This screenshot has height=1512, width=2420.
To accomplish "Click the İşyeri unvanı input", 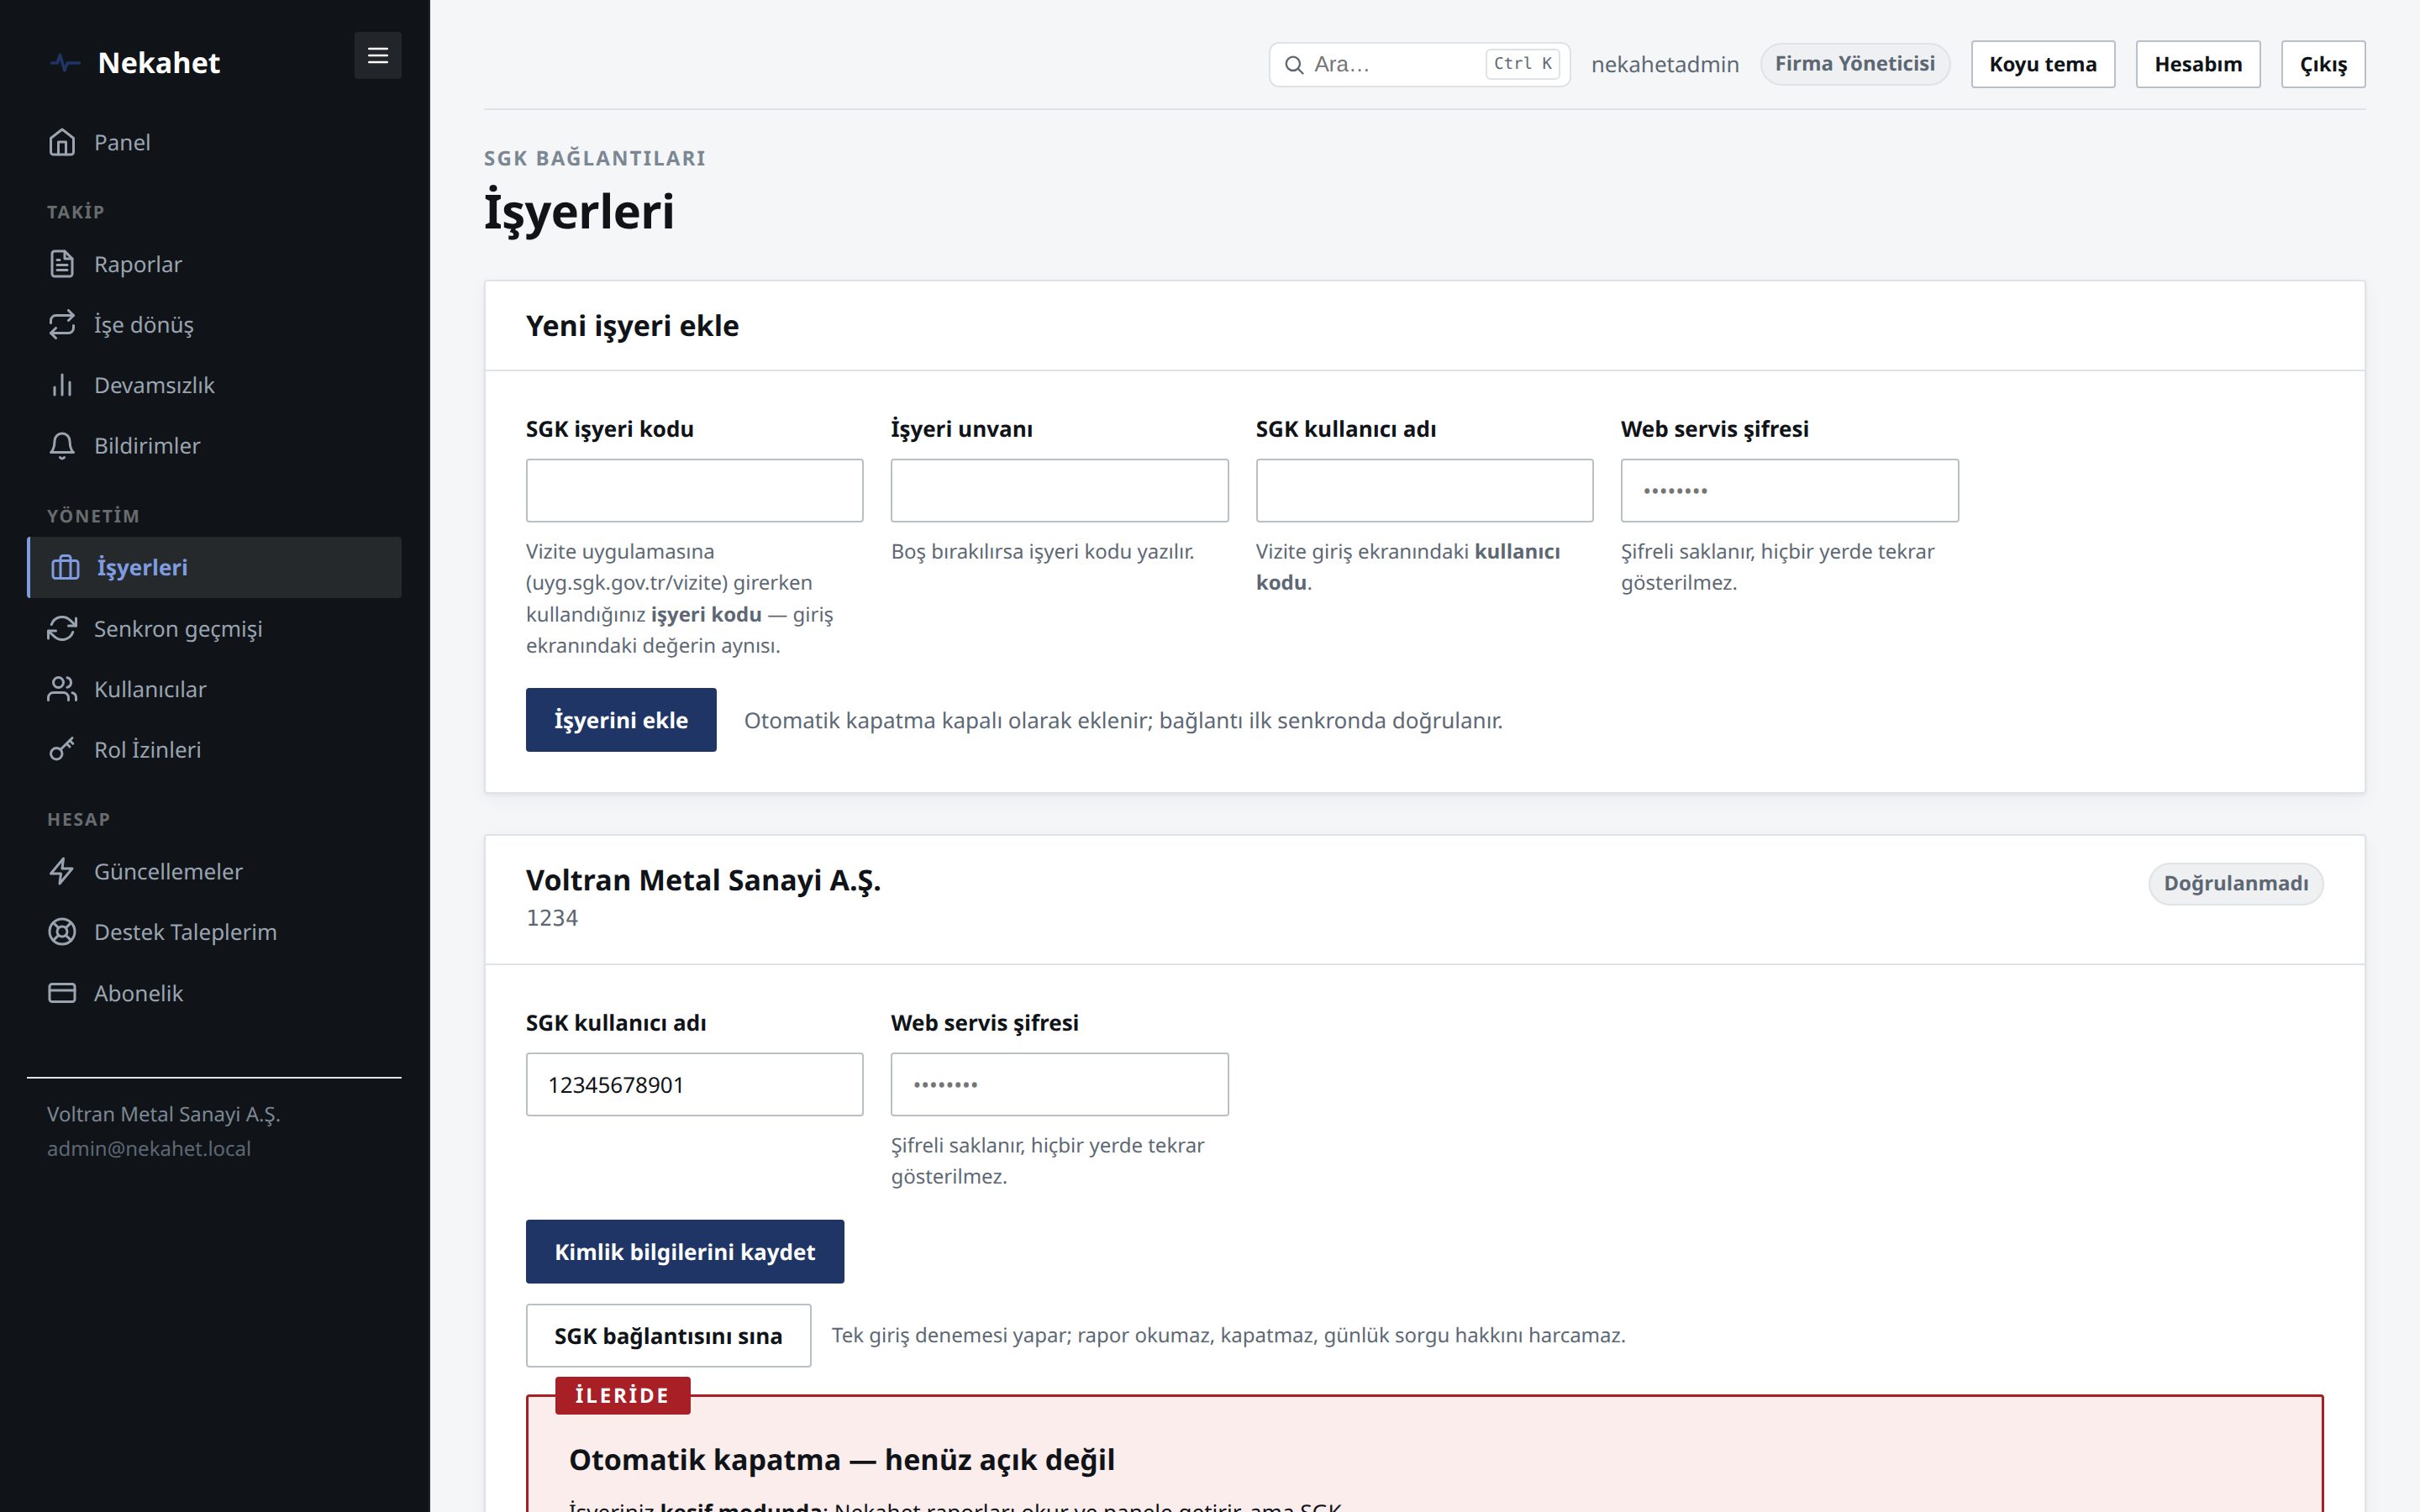I will (x=1059, y=490).
